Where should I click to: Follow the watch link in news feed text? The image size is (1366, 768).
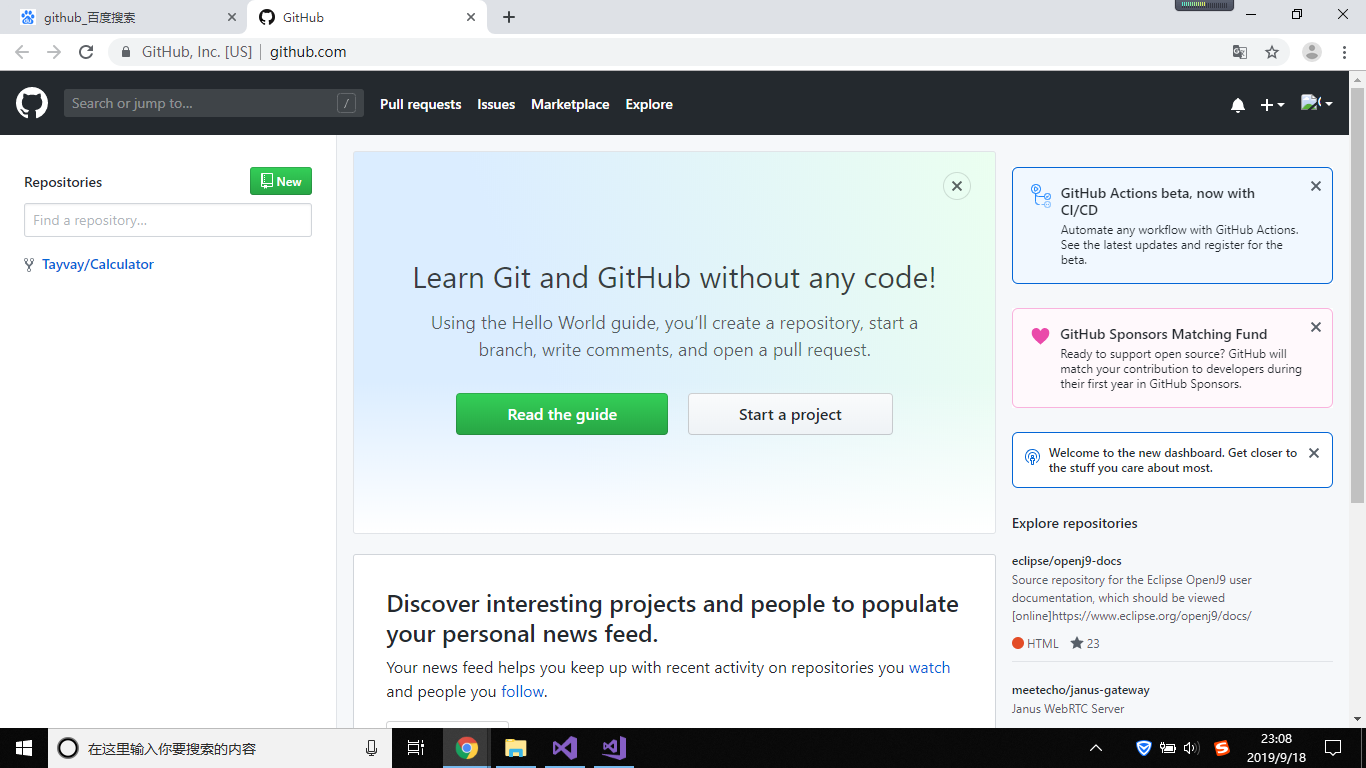(929, 668)
